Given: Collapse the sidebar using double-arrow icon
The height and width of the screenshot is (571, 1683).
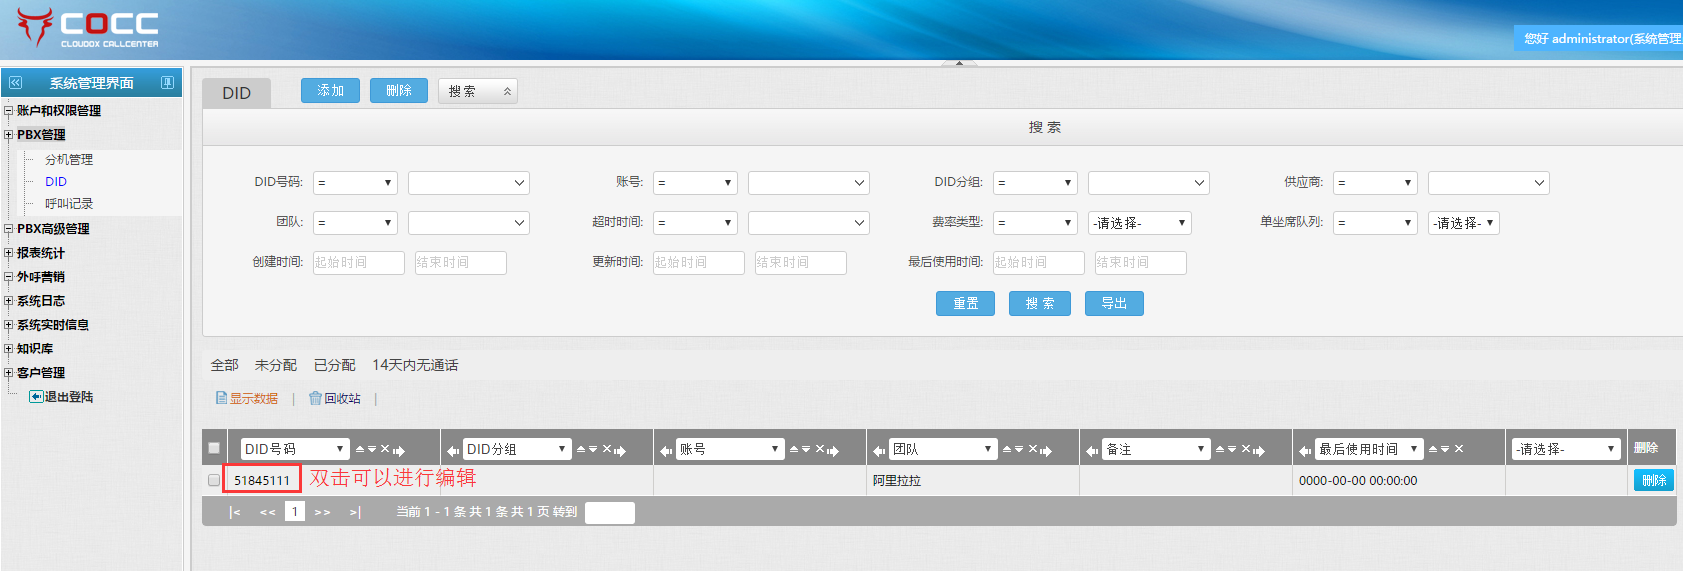Looking at the screenshot, I should pos(15,83).
